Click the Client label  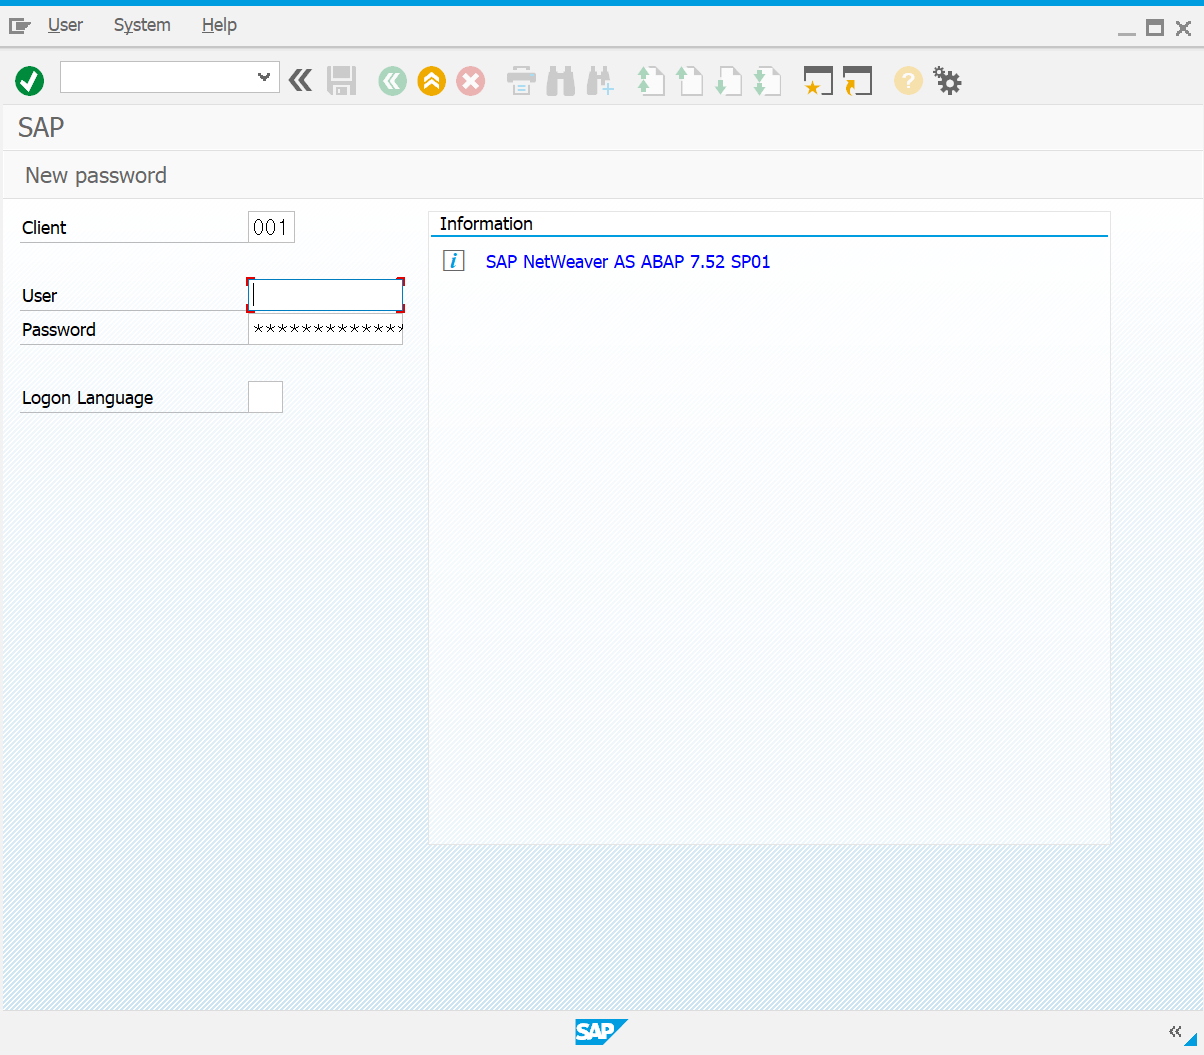[x=44, y=228]
